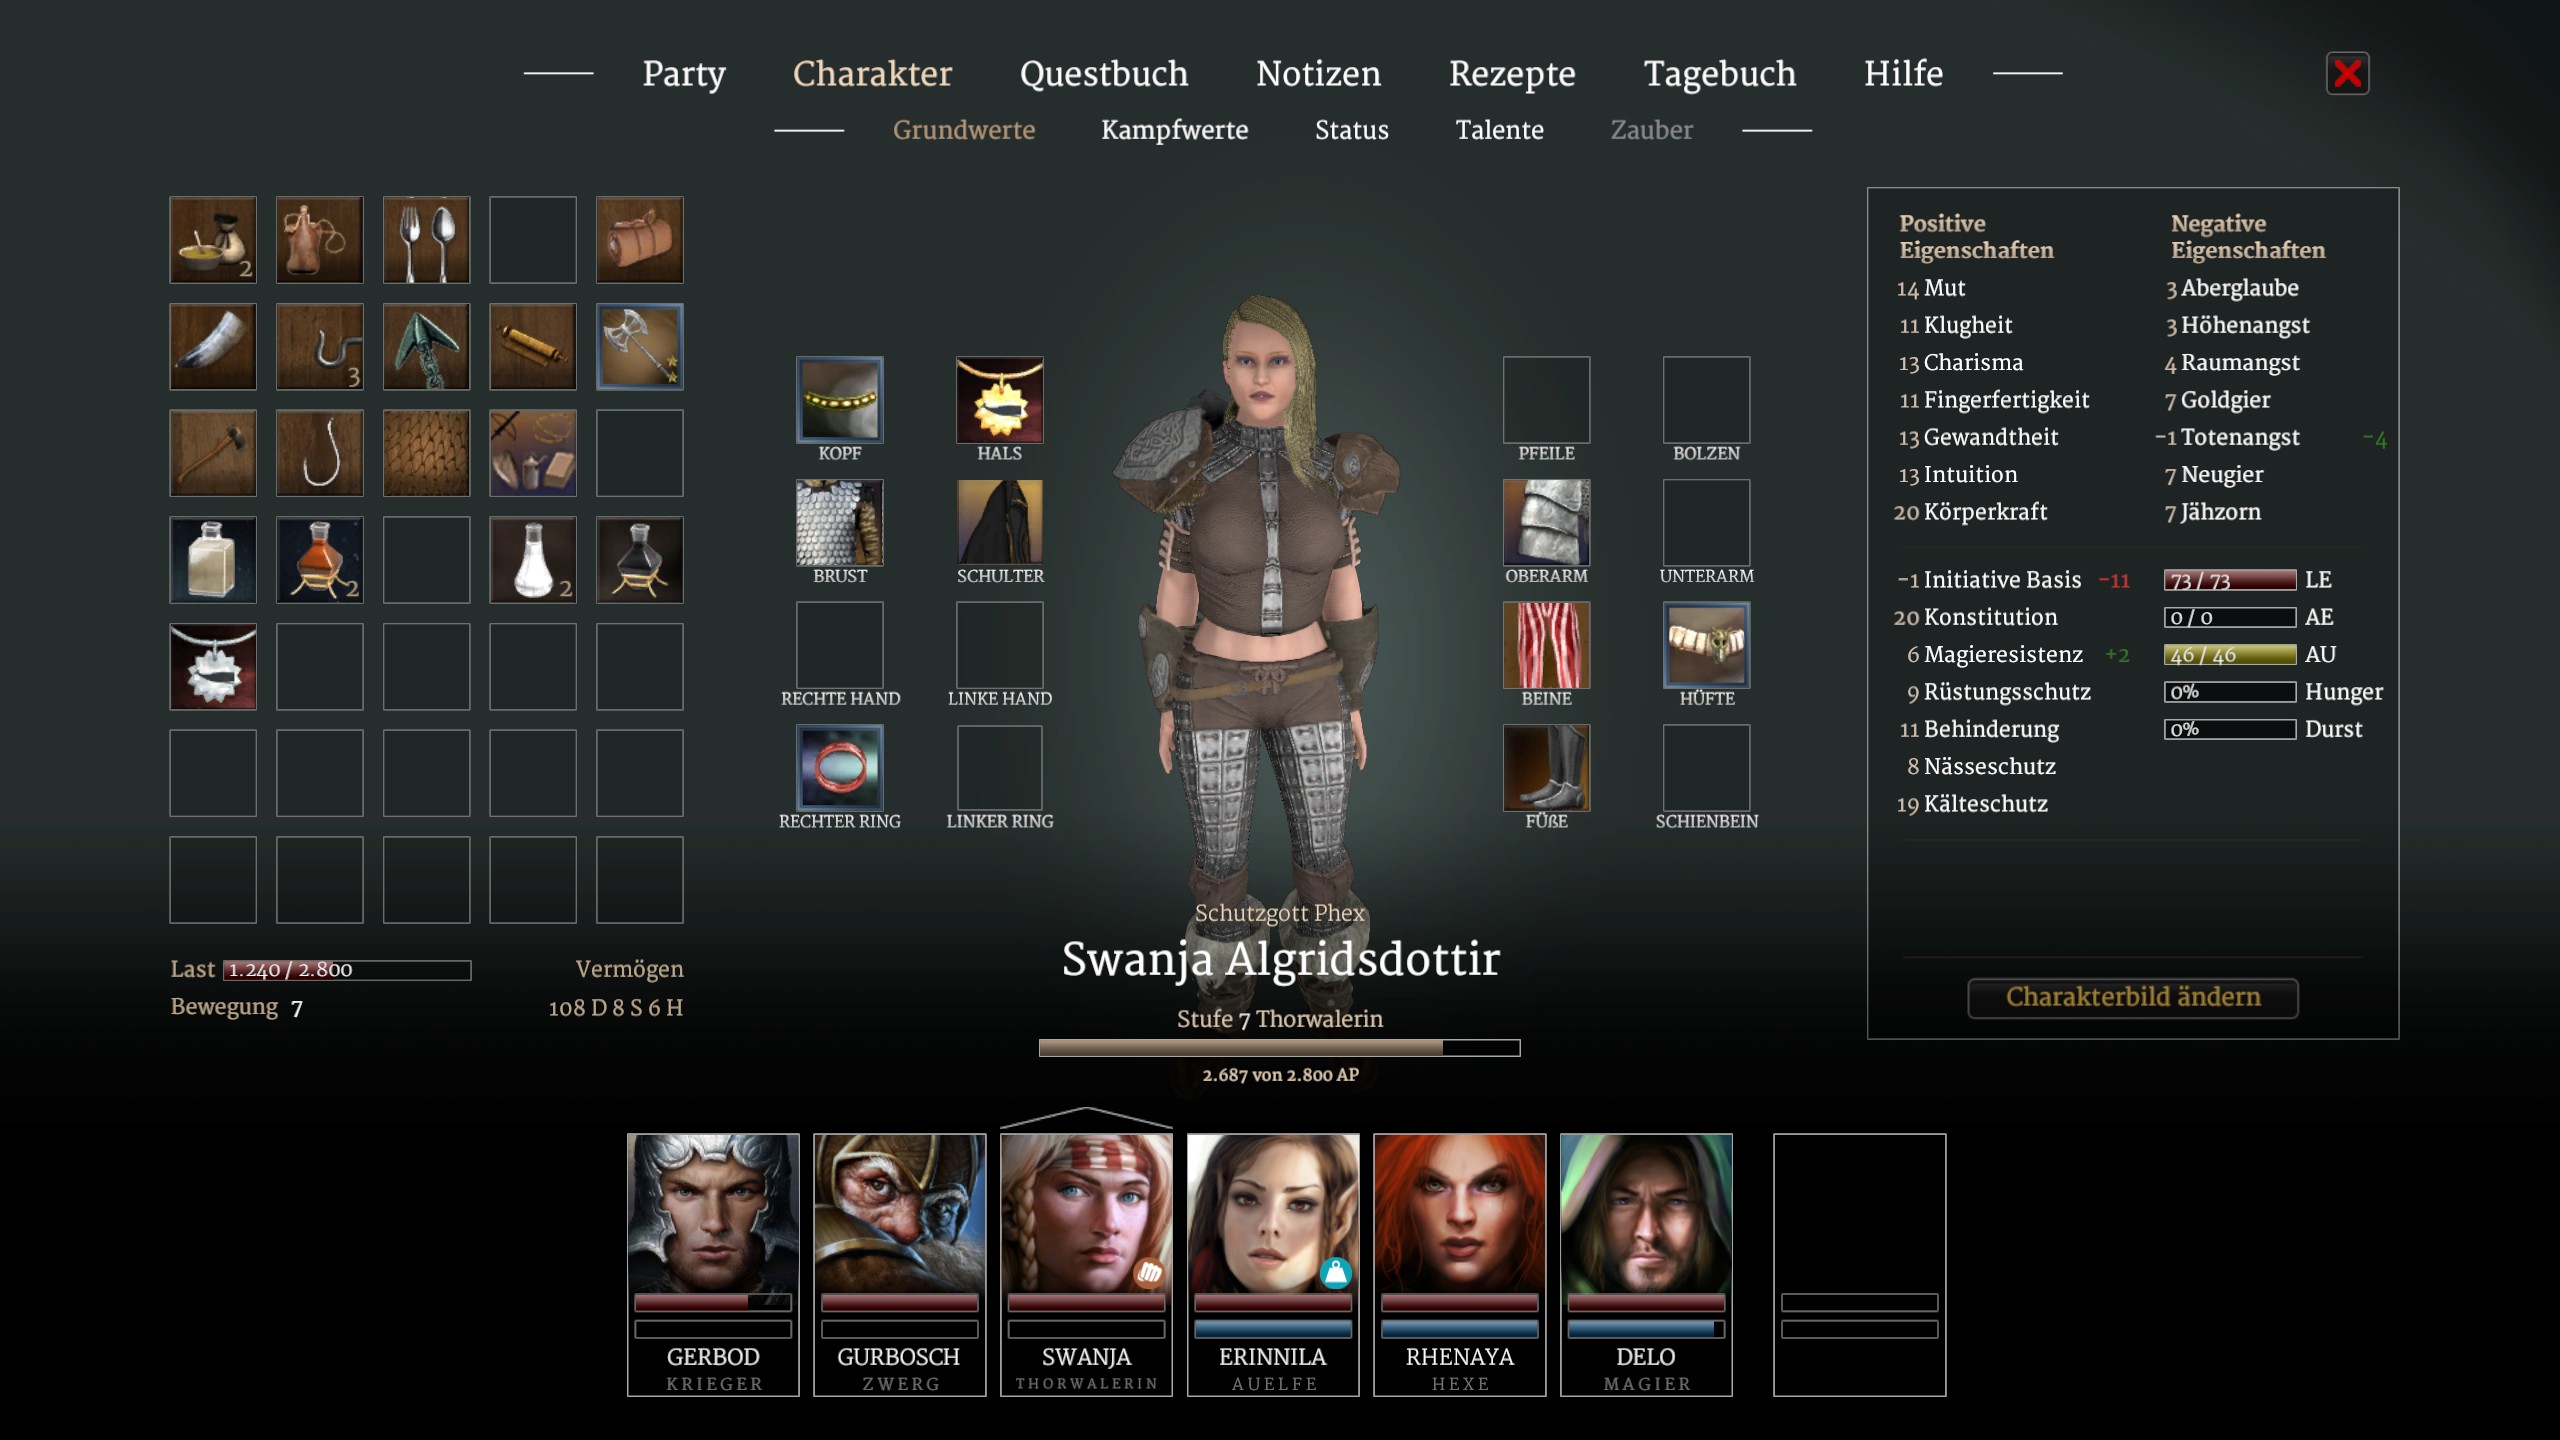Select the orange potion flask stack

click(320, 560)
